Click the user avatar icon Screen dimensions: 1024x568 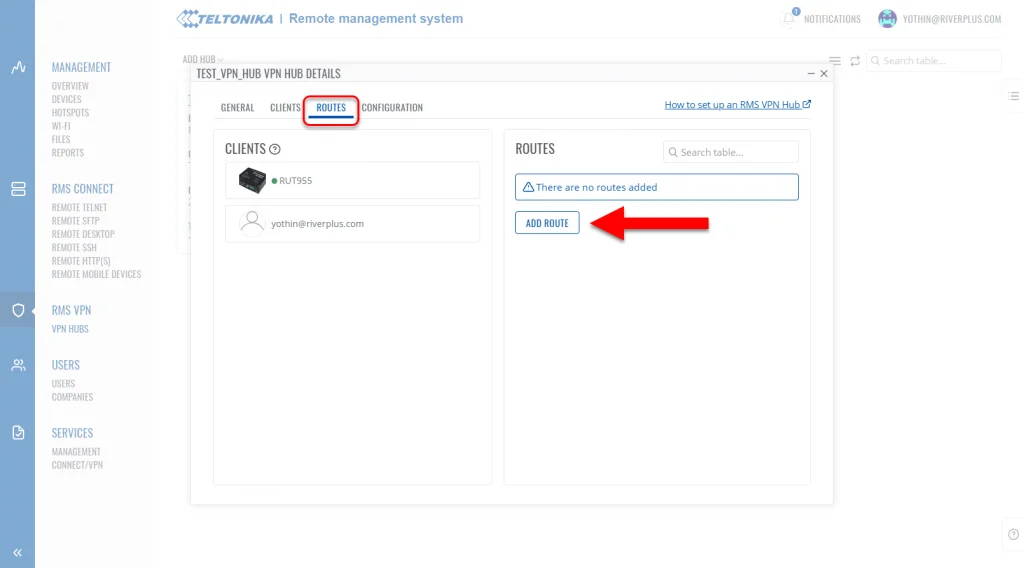coord(887,19)
